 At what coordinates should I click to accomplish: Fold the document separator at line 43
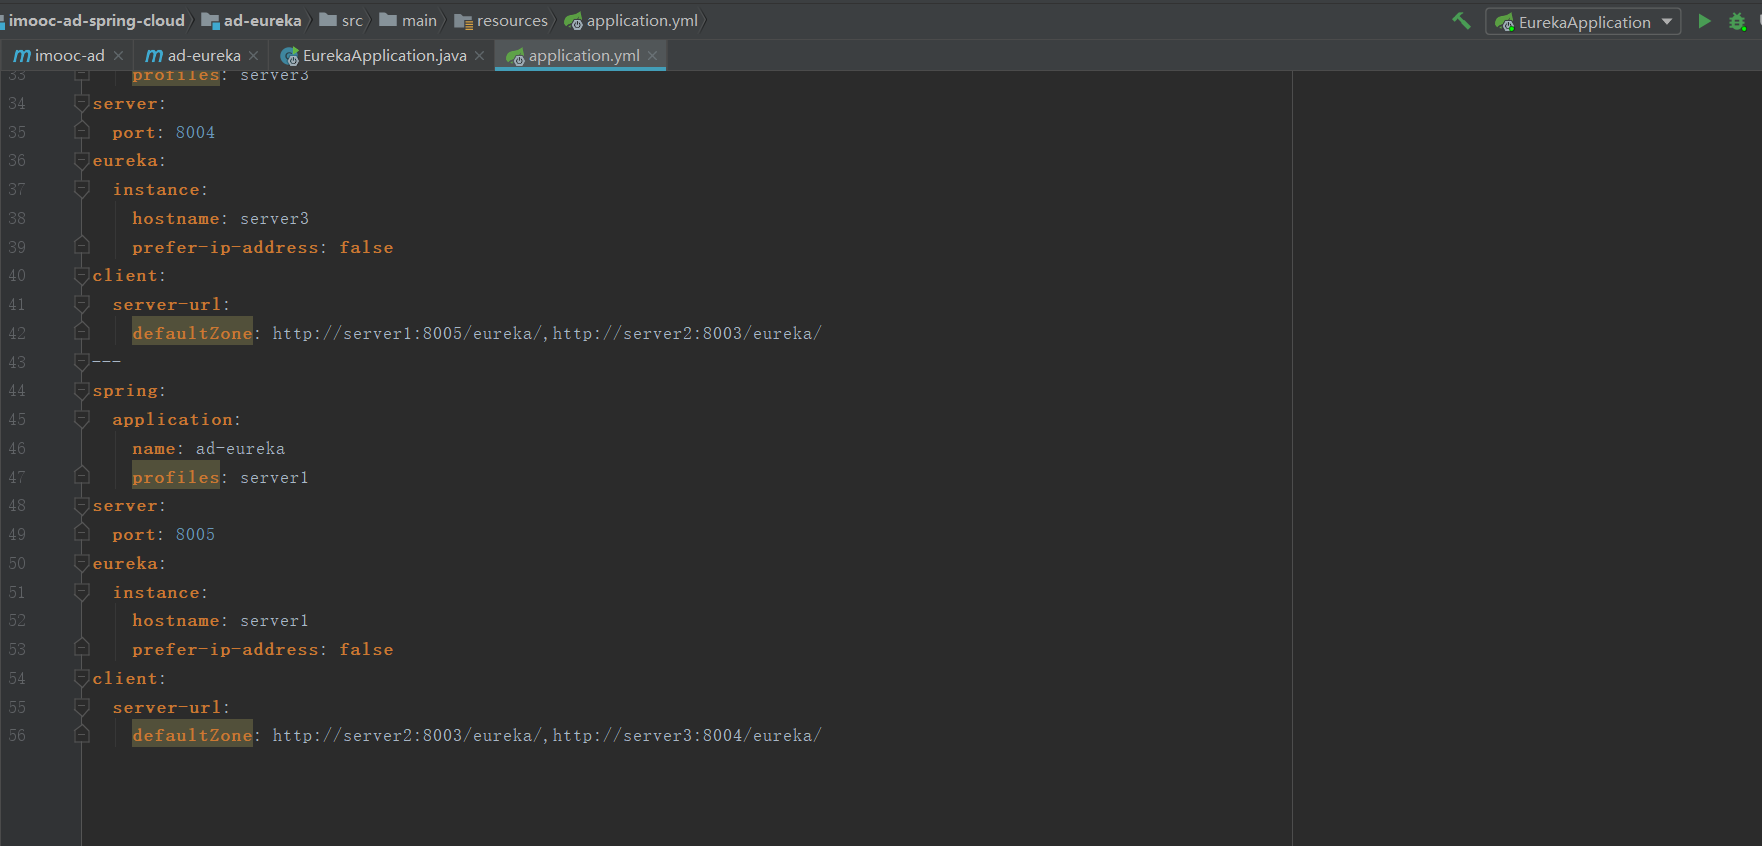click(82, 362)
